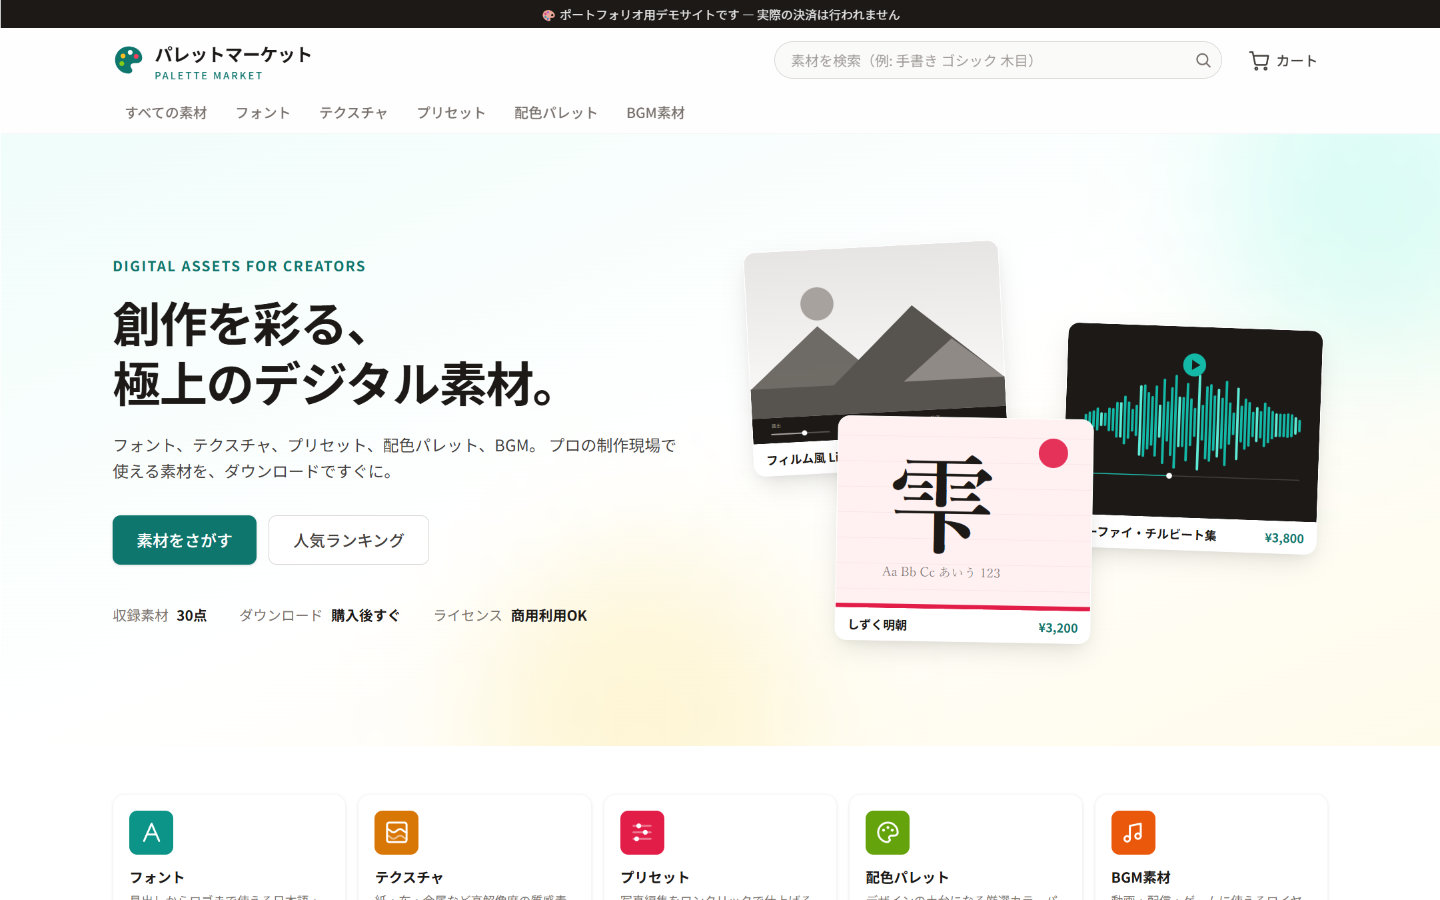Click the green waveform thumbnail
1440x900 pixels.
1194,422
